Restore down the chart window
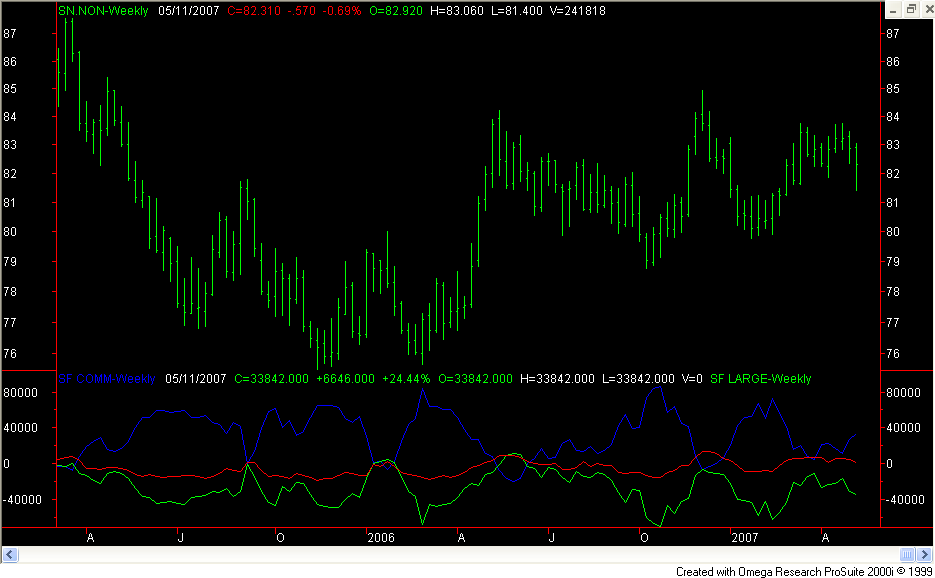Viewport: 935px width, 578px height. [x=911, y=10]
